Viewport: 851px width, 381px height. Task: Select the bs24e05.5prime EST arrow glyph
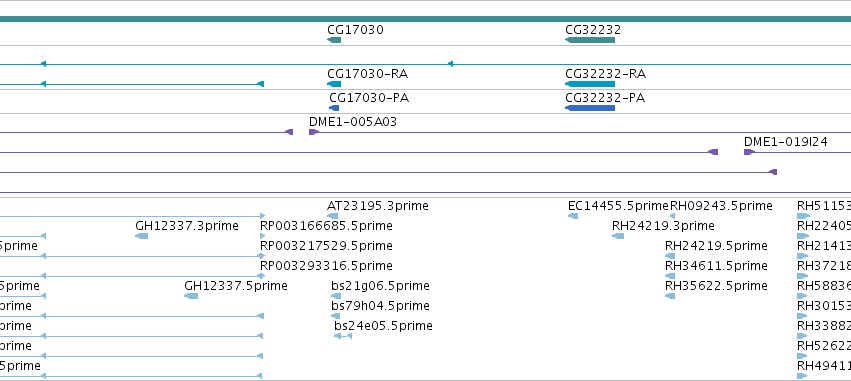(342, 336)
